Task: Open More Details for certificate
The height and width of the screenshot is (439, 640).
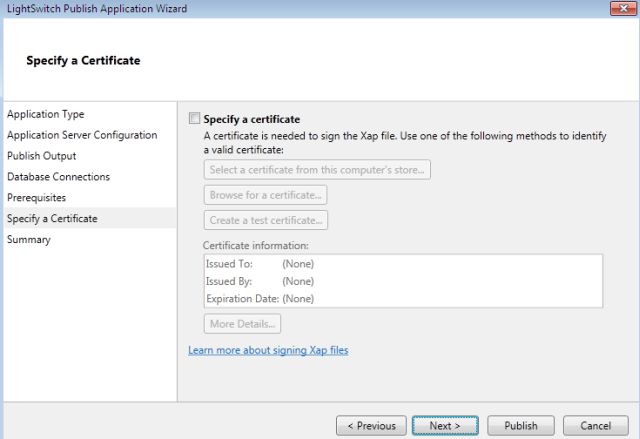Action: 243,324
